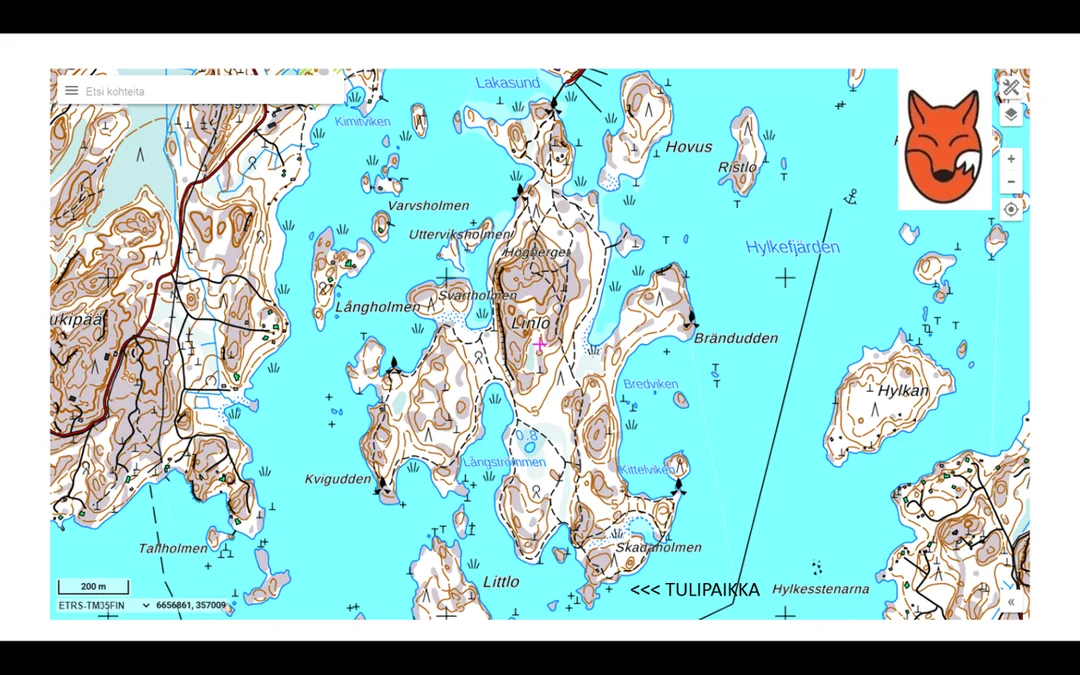The width and height of the screenshot is (1080, 675).
Task: Click the Hylkefjärden water label
Action: coord(792,247)
